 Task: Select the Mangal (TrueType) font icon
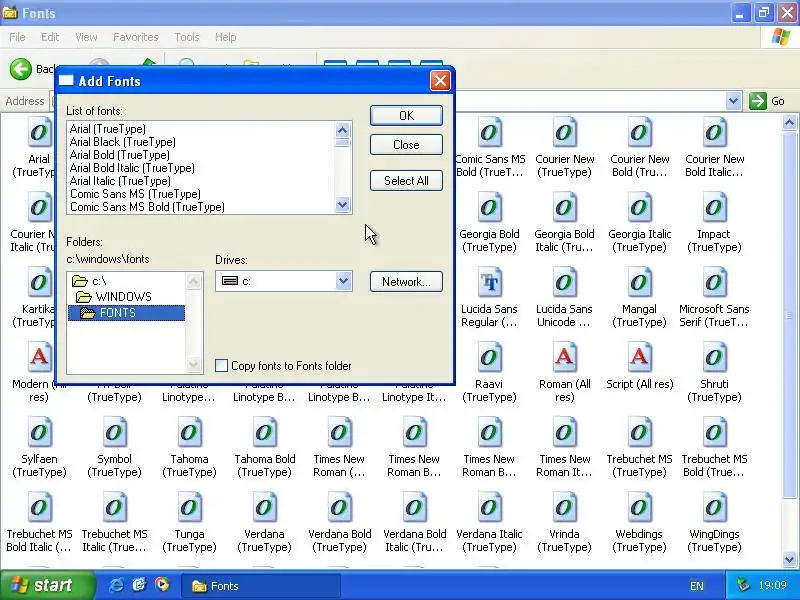(x=639, y=283)
